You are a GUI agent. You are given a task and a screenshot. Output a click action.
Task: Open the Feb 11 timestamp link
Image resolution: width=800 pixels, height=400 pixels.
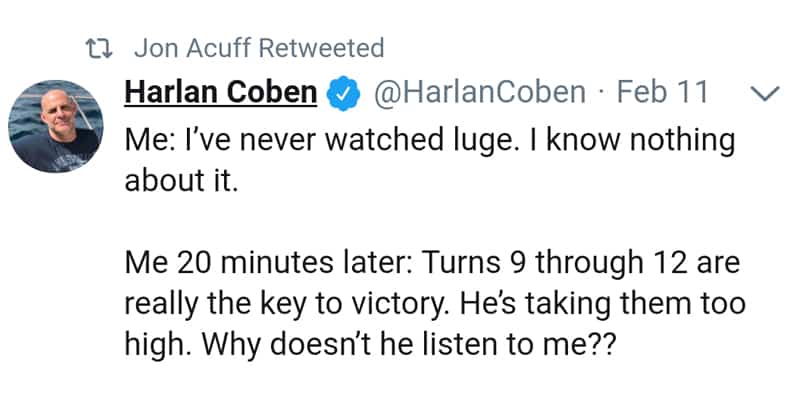(663, 94)
